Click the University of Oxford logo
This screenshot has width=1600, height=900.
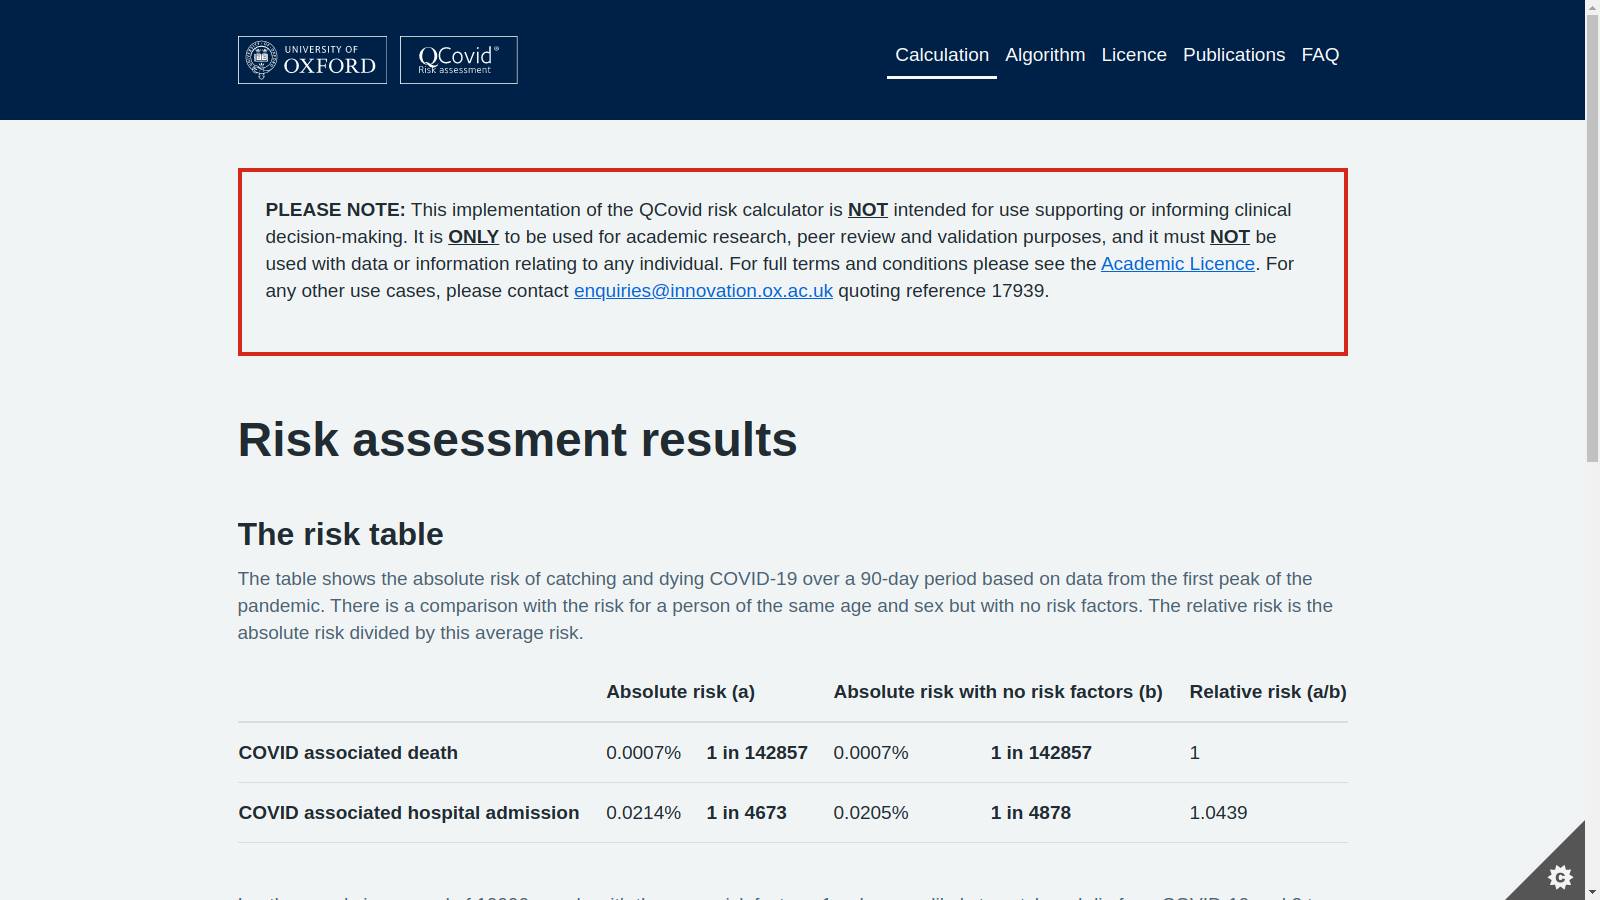(x=312, y=60)
